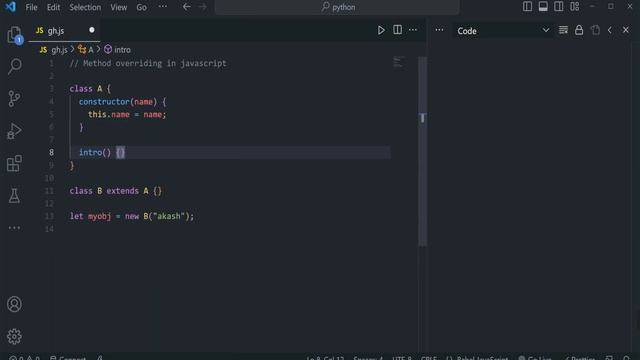This screenshot has width=640, height=360.
Task: Toggle the secondary side bar layout
Action: tap(559, 7)
